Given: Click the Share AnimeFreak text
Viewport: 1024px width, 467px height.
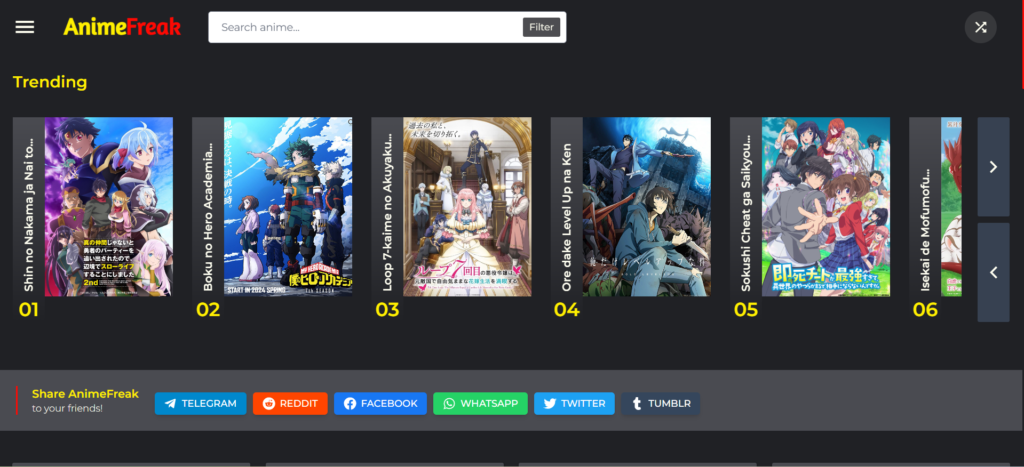Looking at the screenshot, I should [85, 394].
